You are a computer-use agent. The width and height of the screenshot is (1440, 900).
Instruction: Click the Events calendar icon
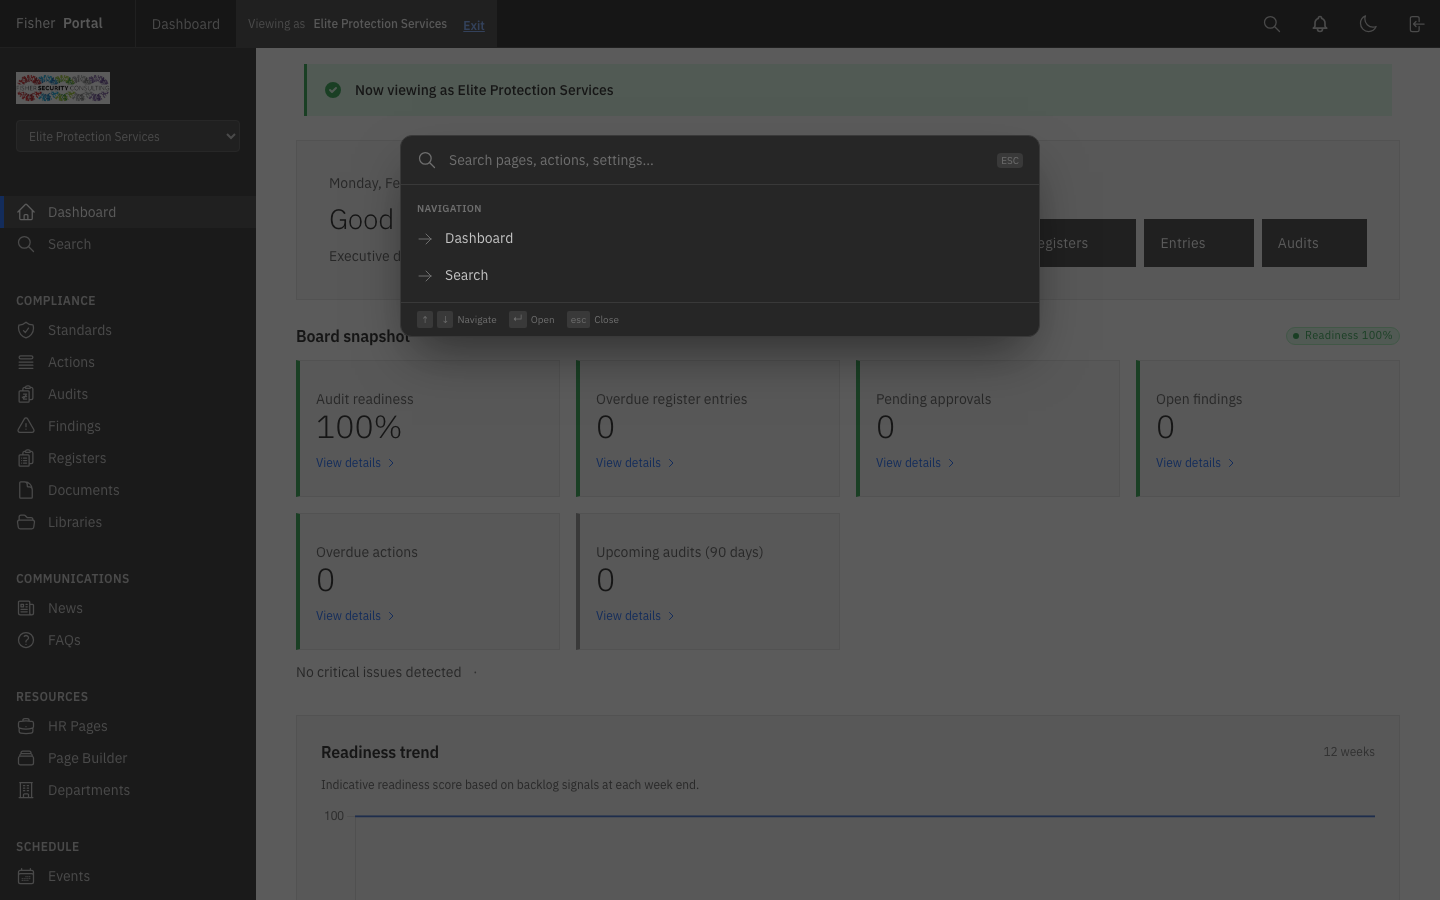coord(26,876)
